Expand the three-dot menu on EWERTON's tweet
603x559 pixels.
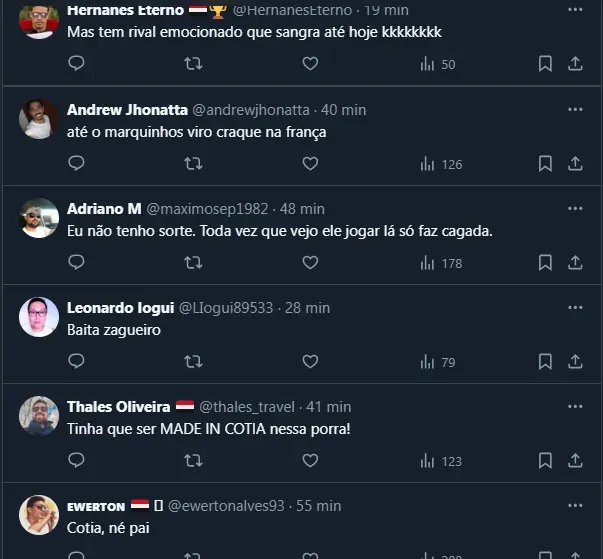tap(575, 505)
